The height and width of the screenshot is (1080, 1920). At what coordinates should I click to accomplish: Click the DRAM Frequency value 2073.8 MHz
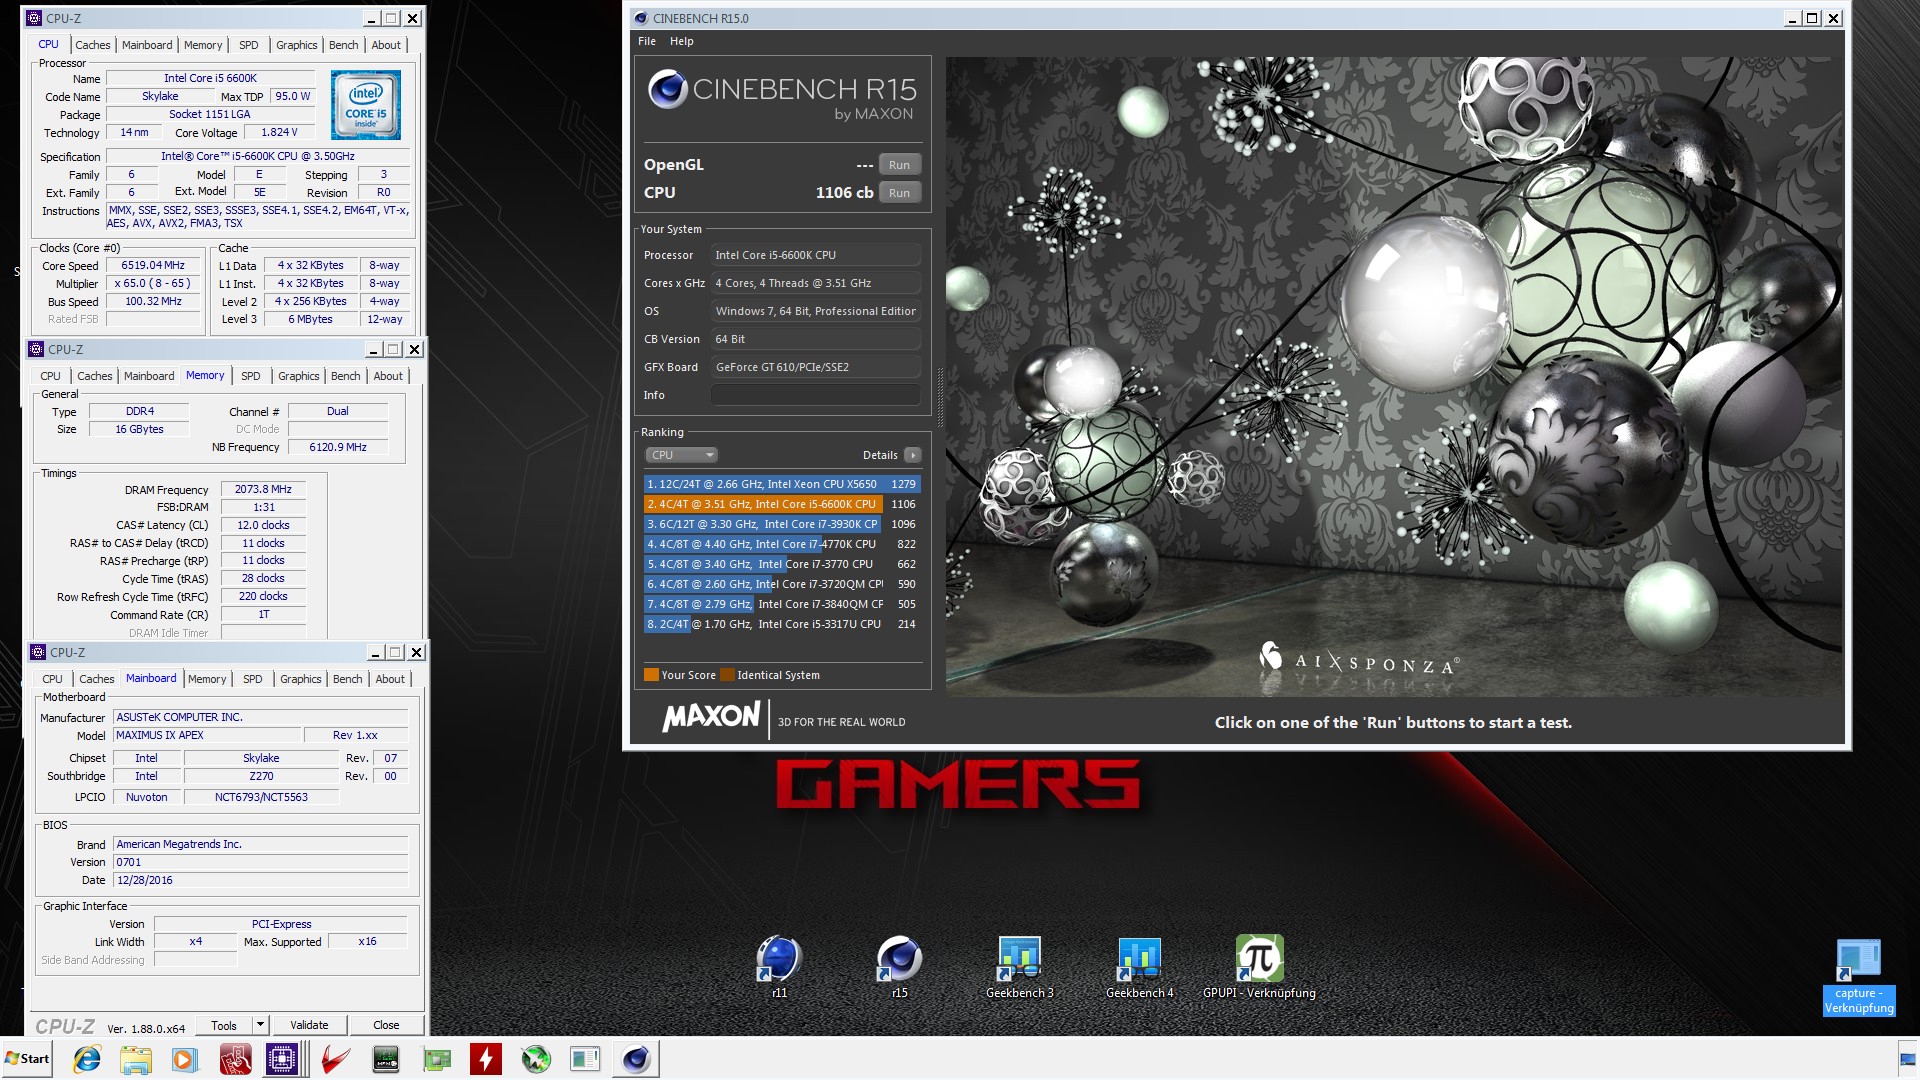click(263, 489)
